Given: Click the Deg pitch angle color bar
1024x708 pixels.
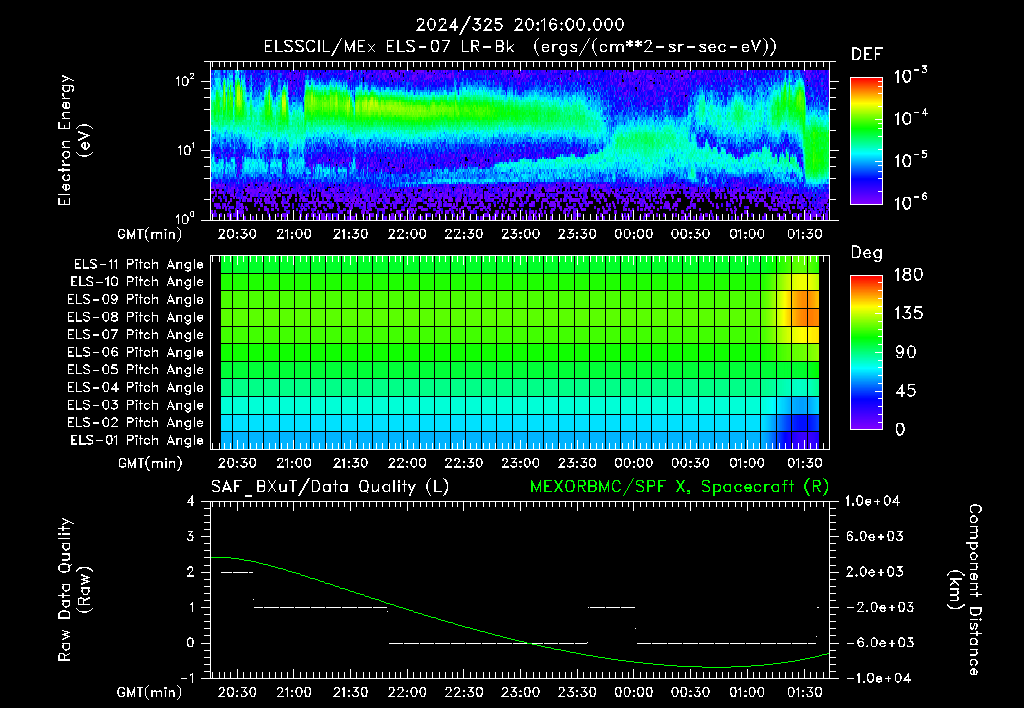Looking at the screenshot, I should [x=866, y=352].
